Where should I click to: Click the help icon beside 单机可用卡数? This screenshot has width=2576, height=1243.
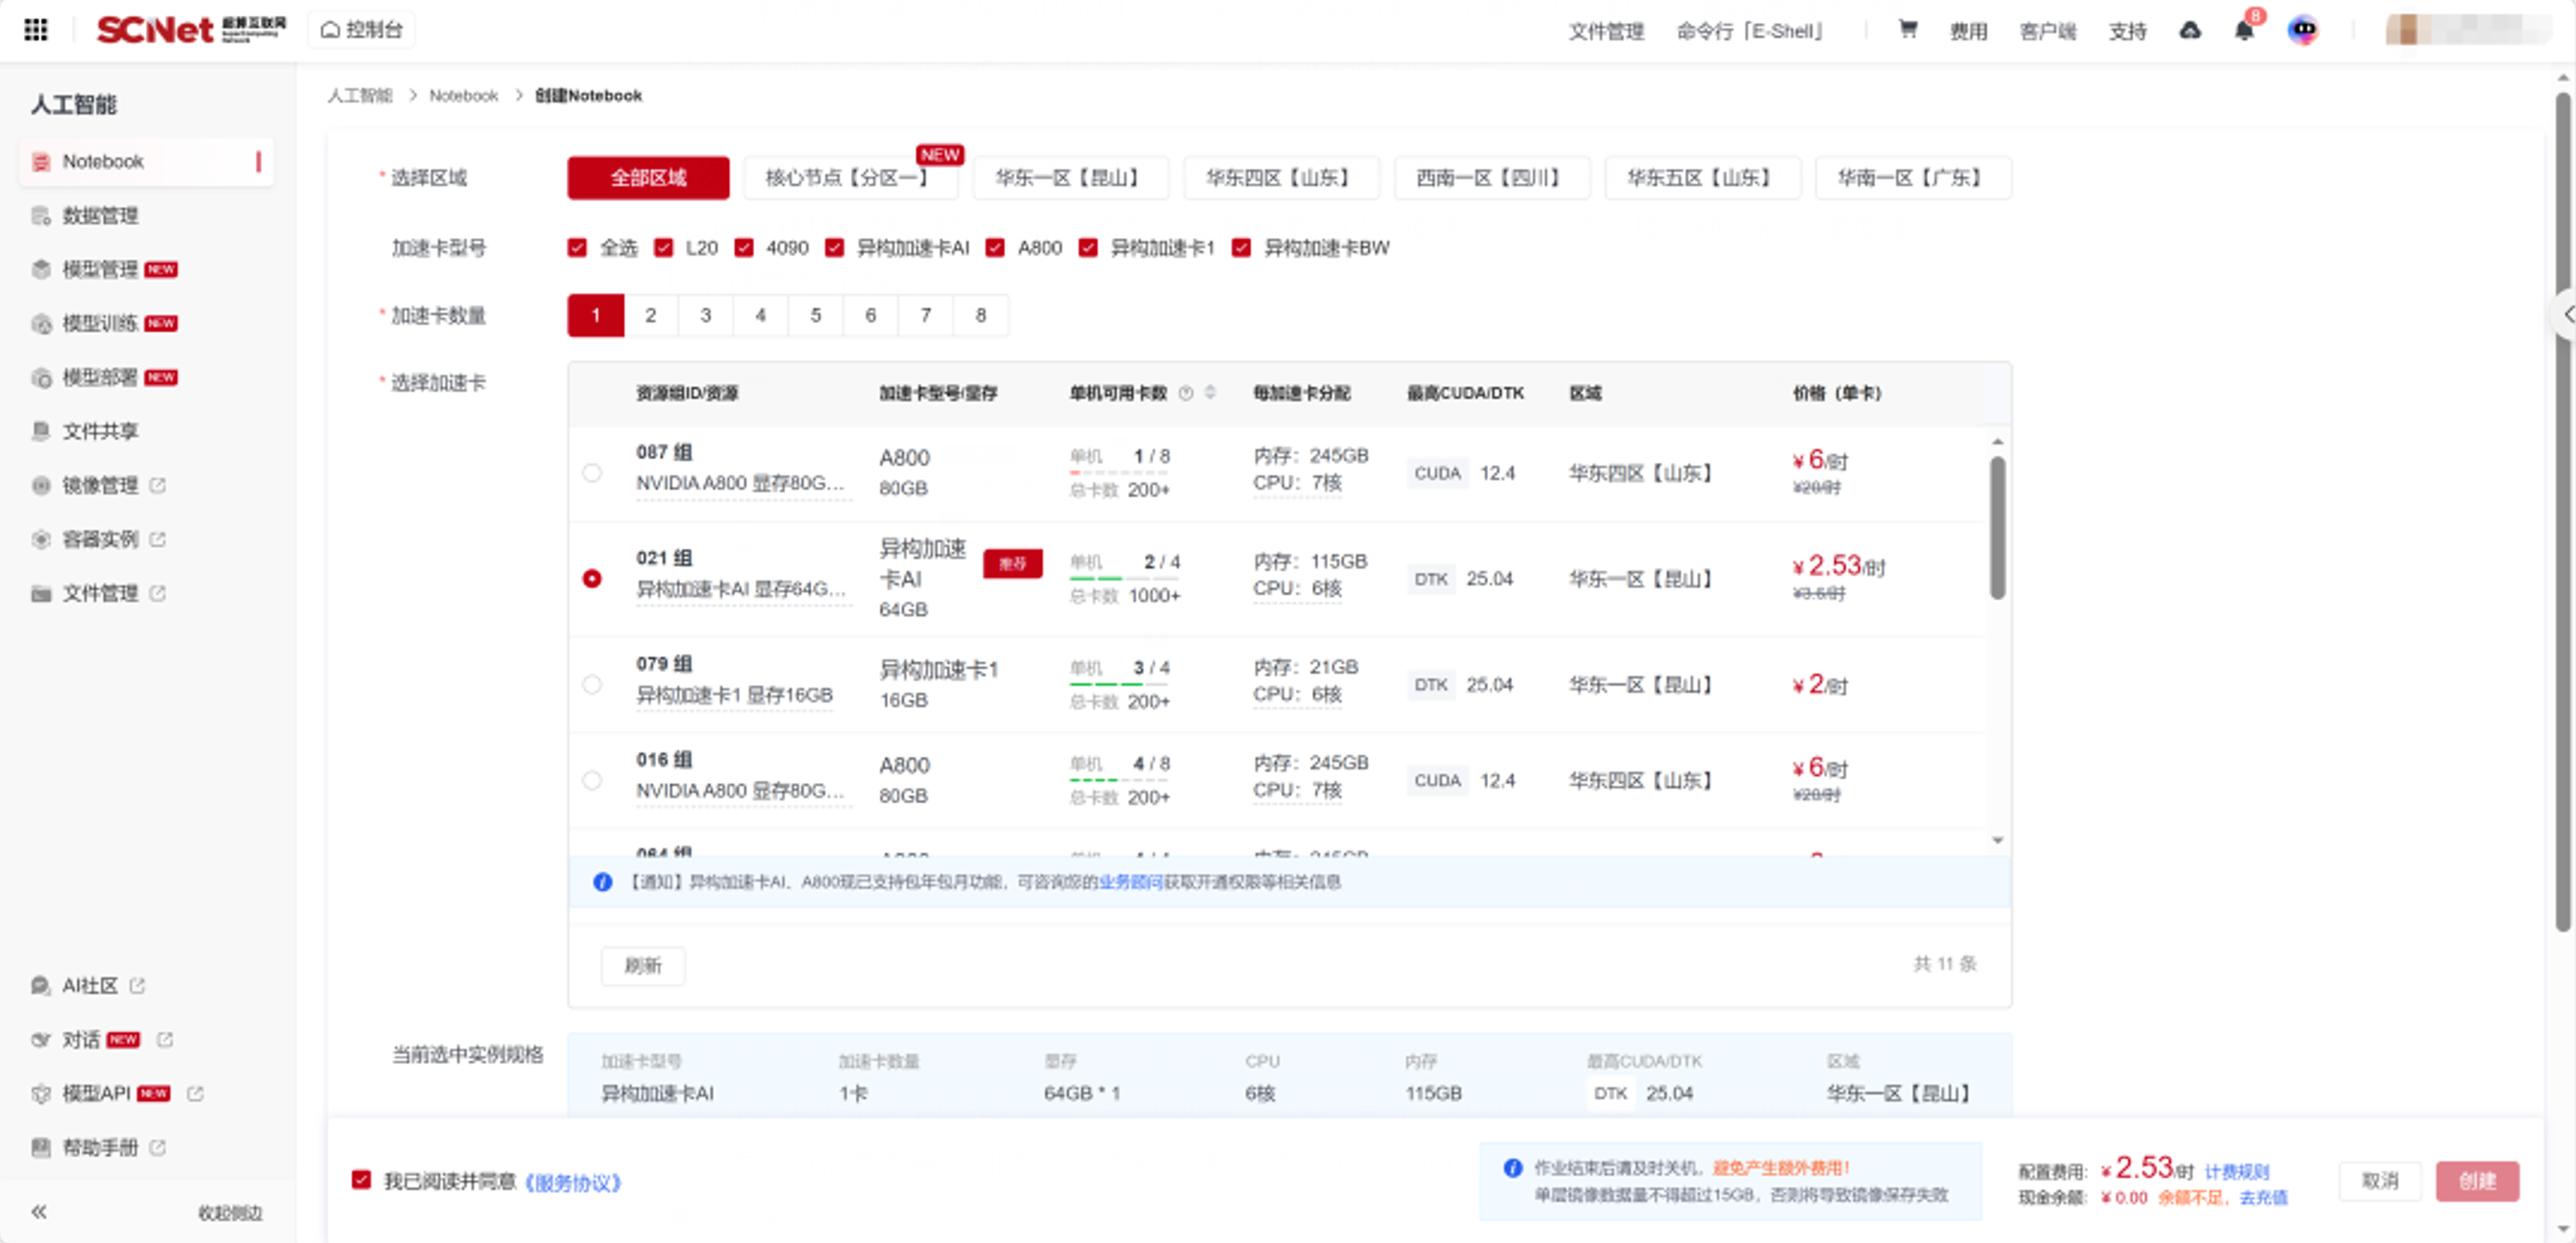1186,393
